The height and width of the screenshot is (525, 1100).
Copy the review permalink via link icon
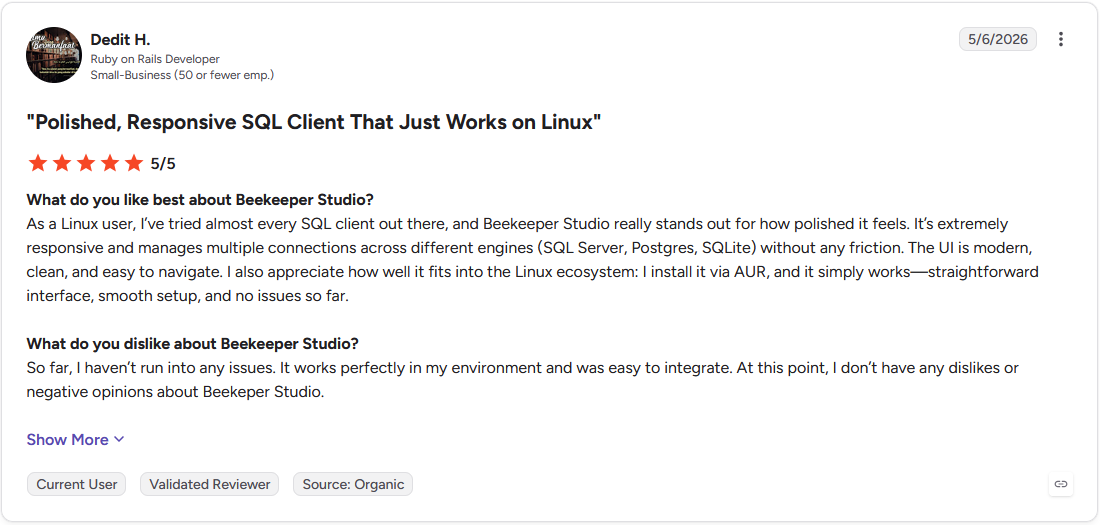pyautogui.click(x=1061, y=484)
